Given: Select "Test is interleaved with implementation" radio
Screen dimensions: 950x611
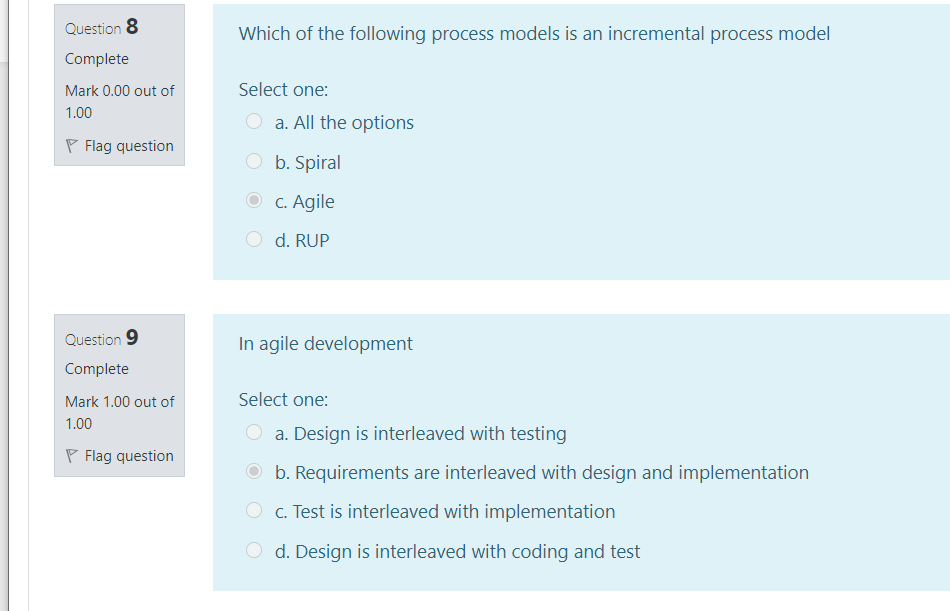Looking at the screenshot, I should point(254,511).
